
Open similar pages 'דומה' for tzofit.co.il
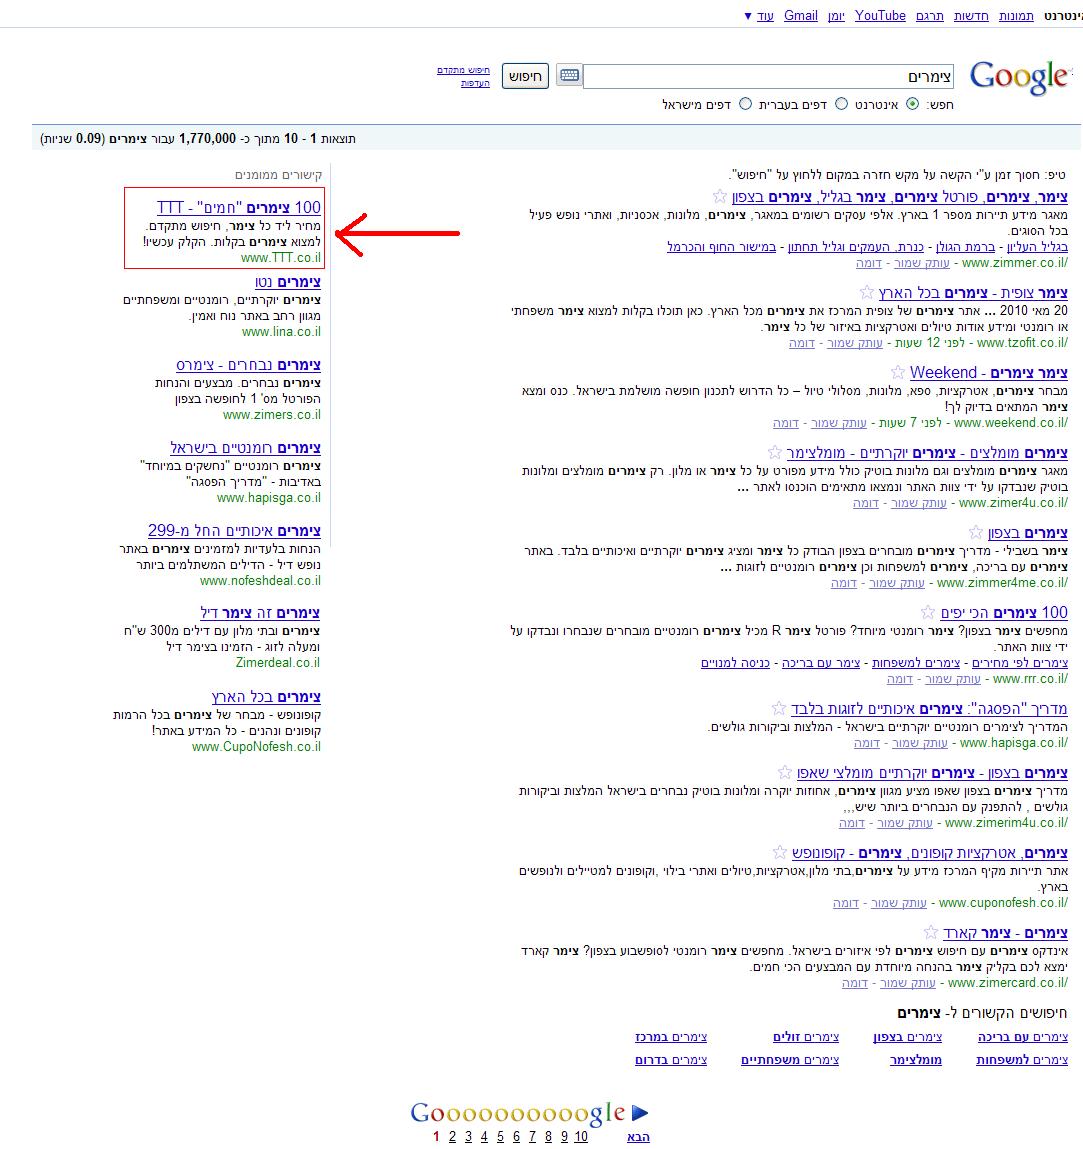802,343
